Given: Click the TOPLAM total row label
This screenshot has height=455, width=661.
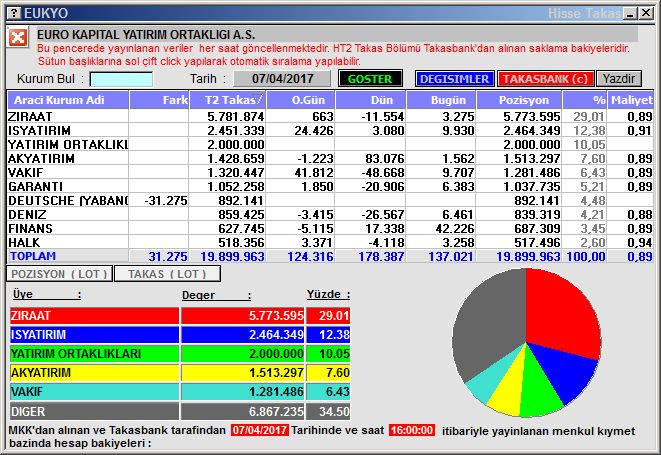Looking at the screenshot, I should [33, 256].
